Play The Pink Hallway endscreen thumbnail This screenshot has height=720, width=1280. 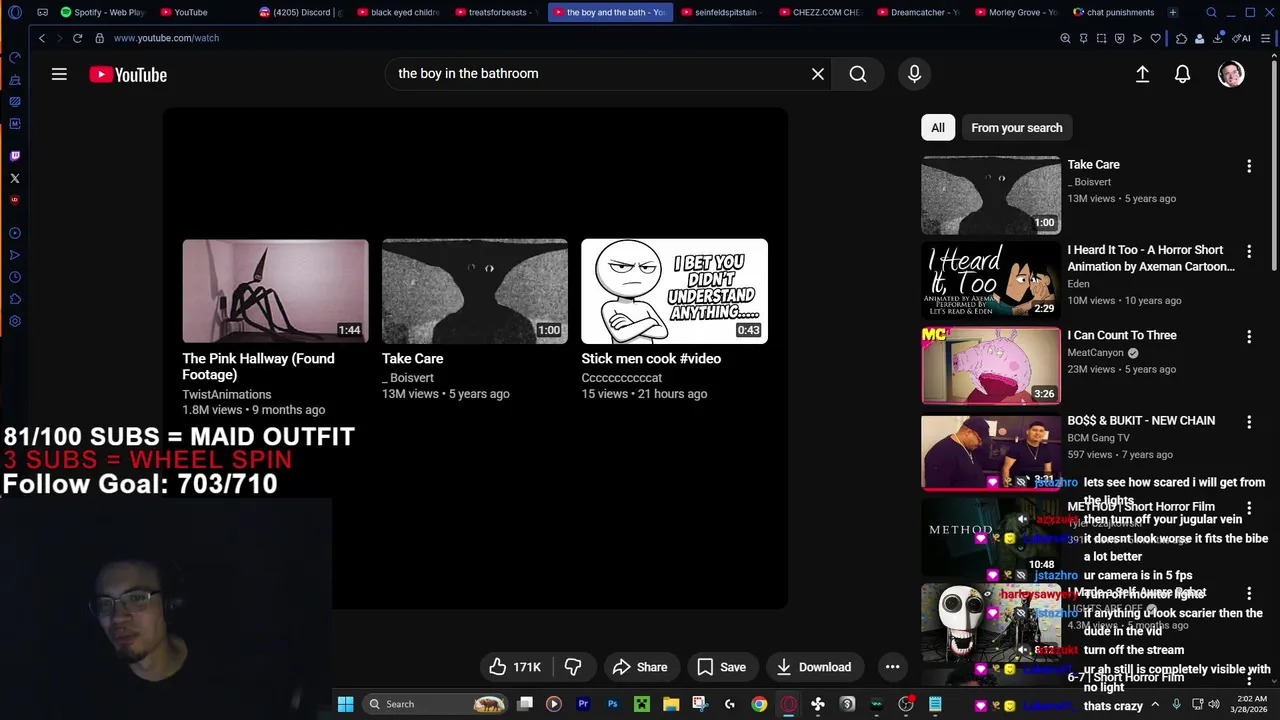pyautogui.click(x=275, y=291)
